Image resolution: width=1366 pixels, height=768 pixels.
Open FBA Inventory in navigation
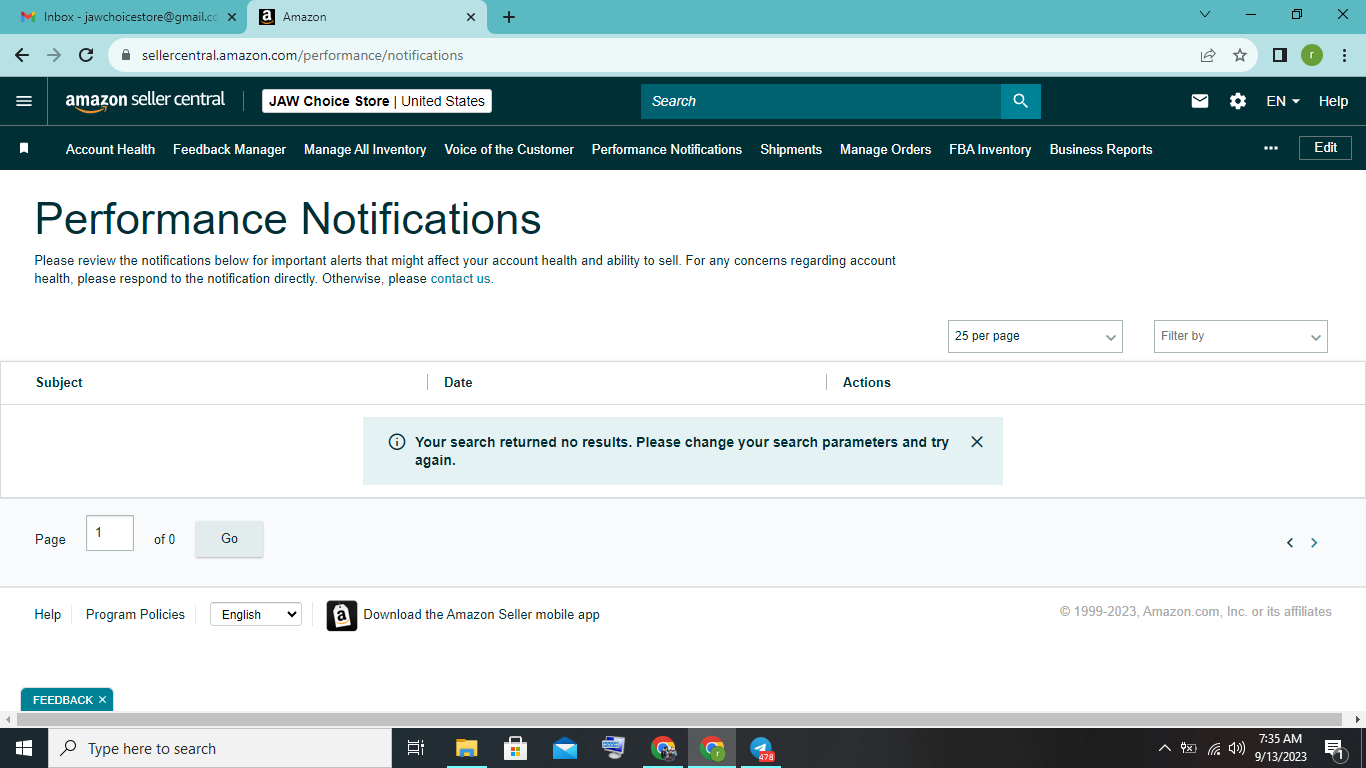(x=990, y=149)
